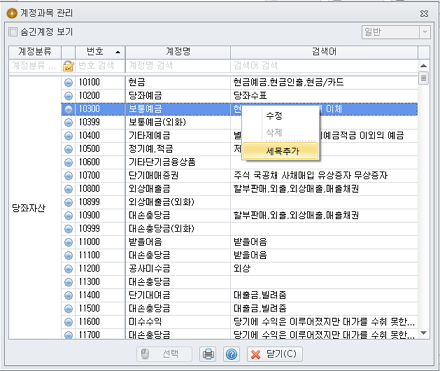Screen dimensions: 440x371
Task: Click the 당좌수표 search keyword cell
Action: coord(324,96)
